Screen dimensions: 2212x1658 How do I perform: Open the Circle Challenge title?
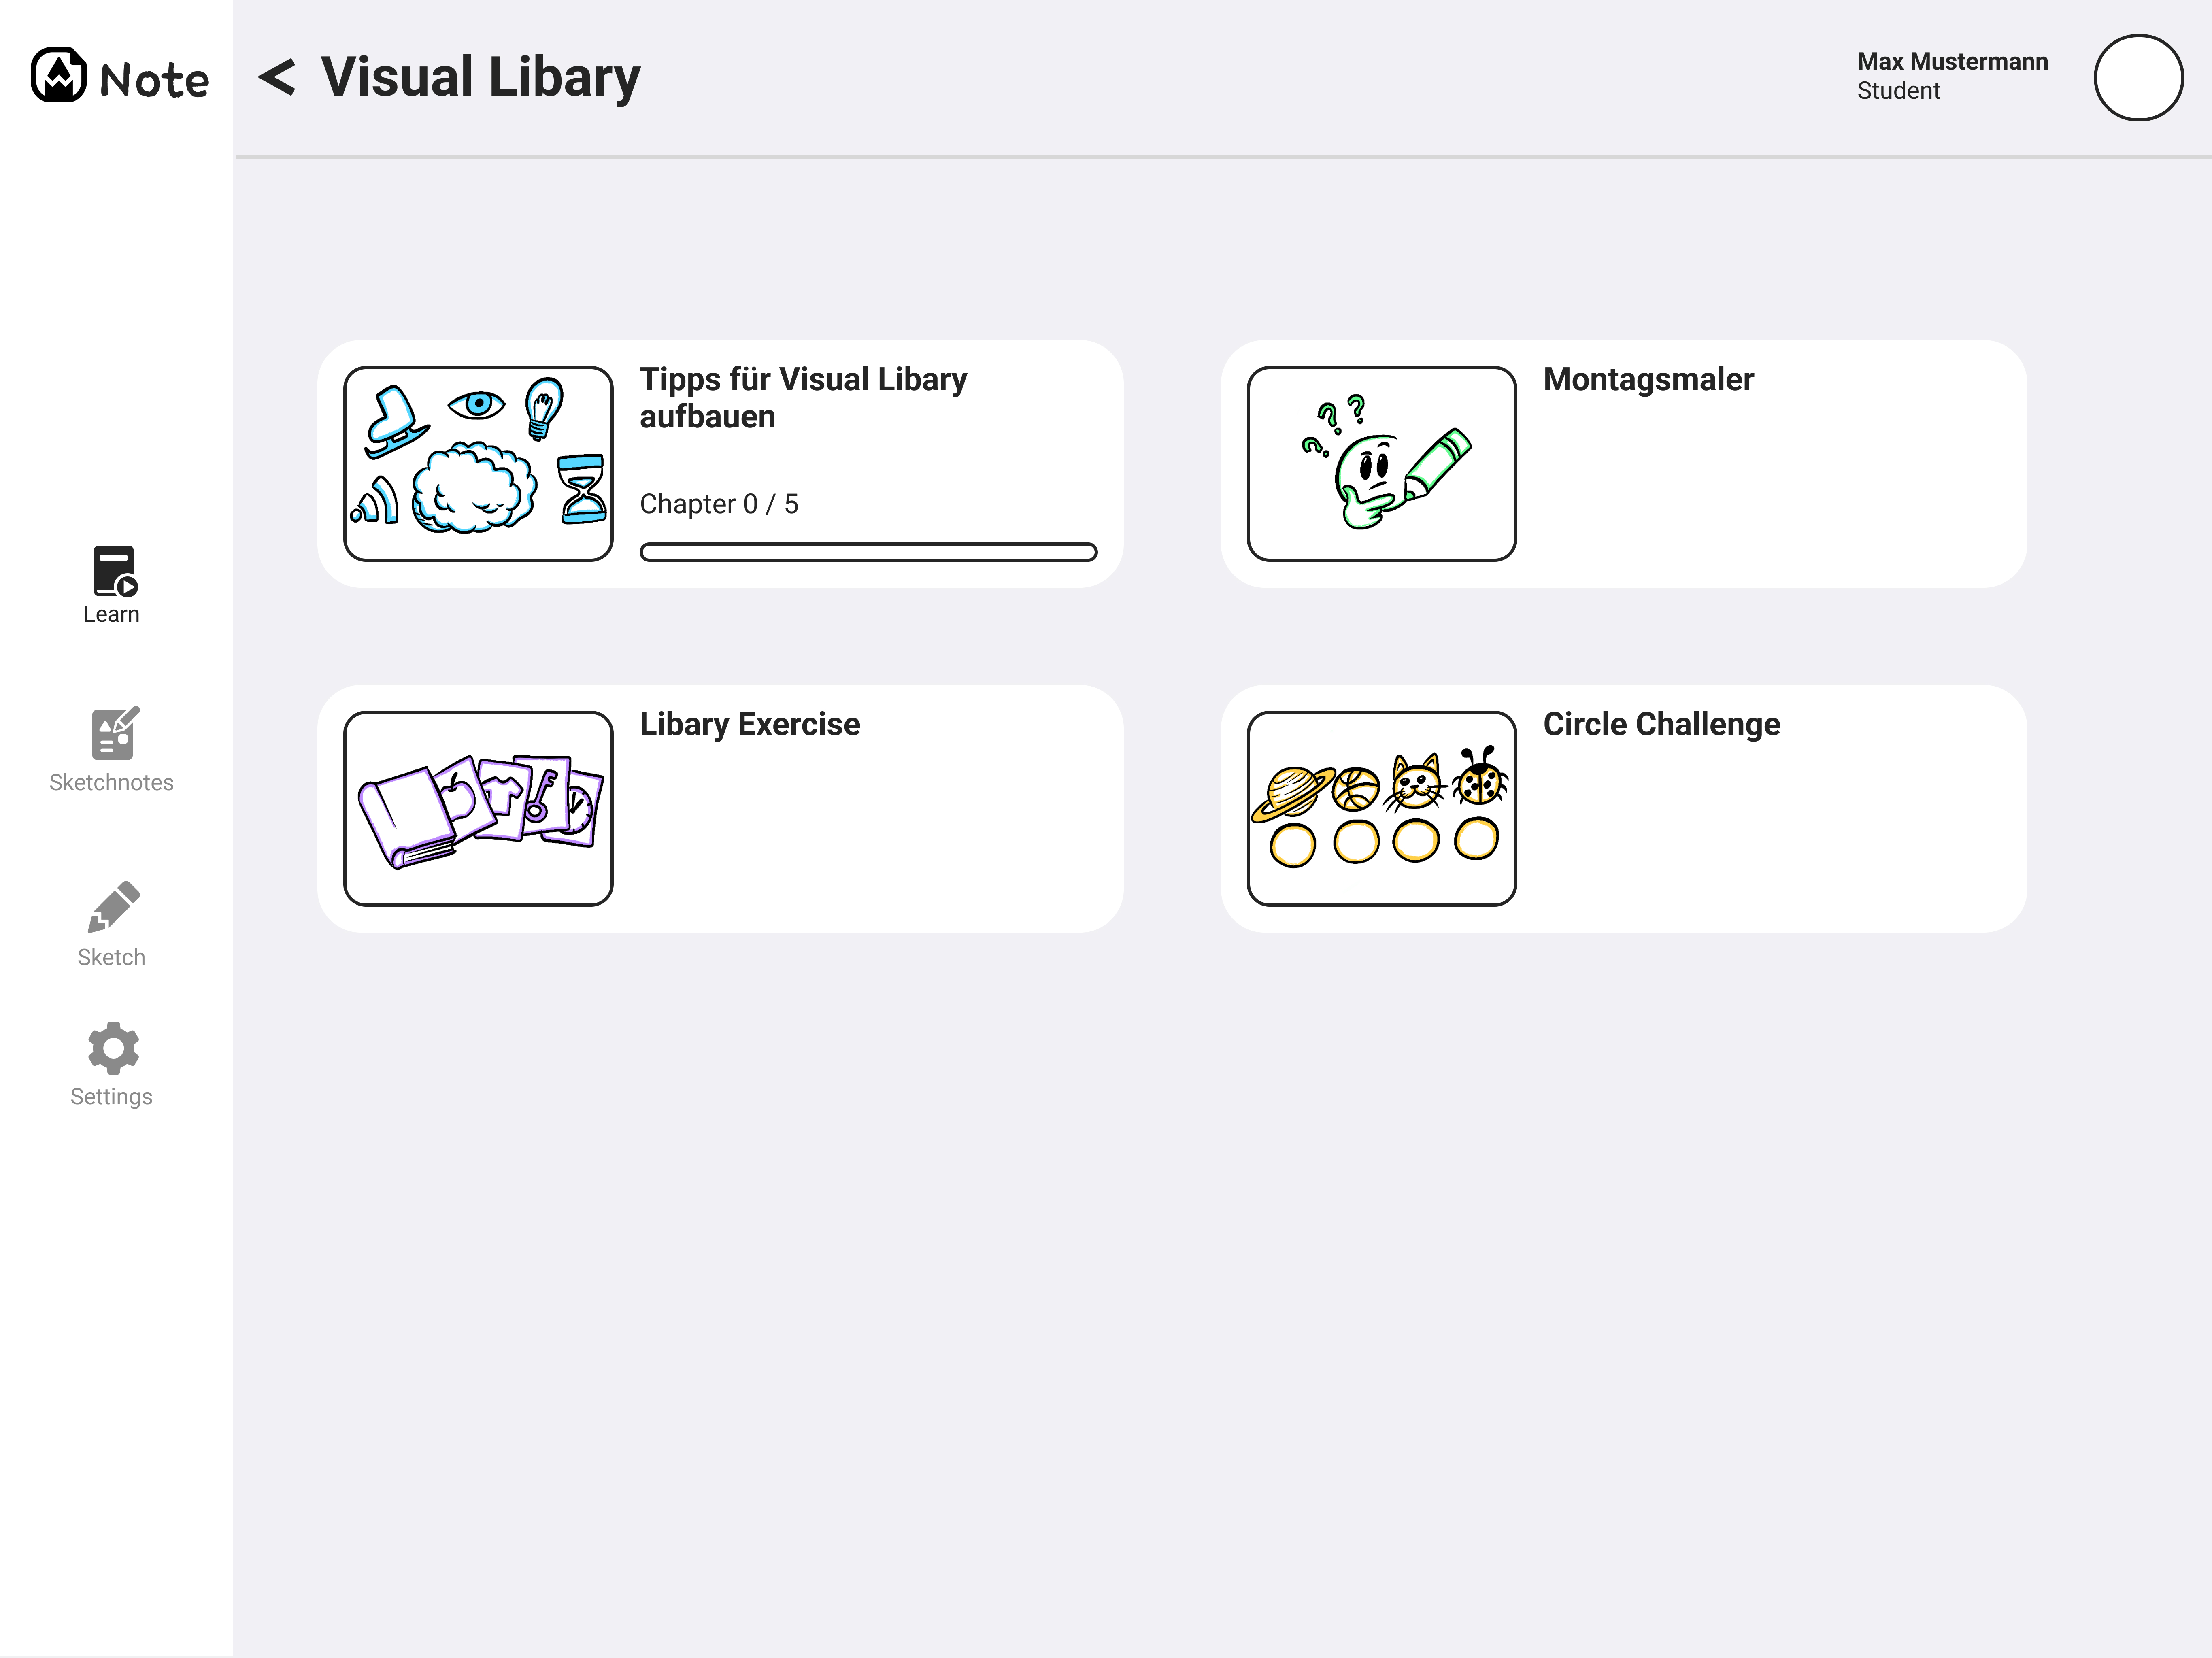1661,724
